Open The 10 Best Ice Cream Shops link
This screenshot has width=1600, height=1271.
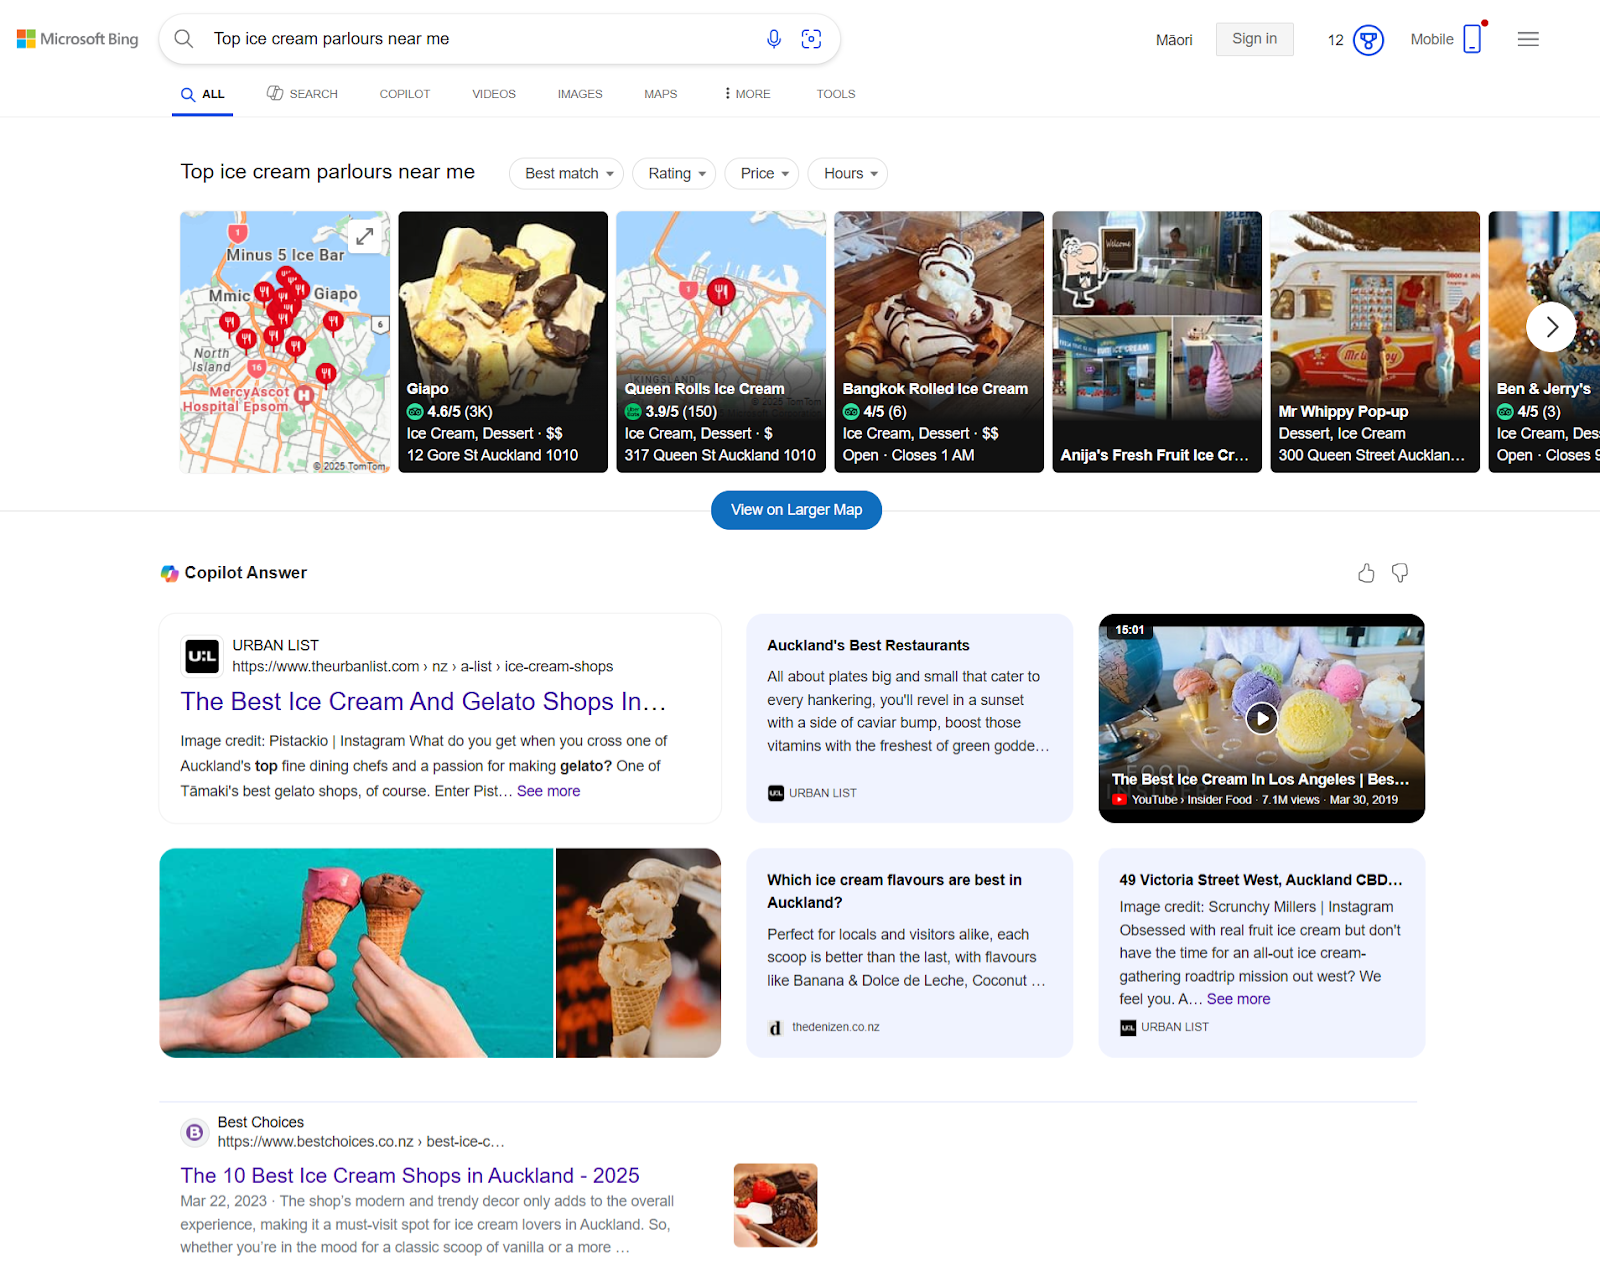410,1176
